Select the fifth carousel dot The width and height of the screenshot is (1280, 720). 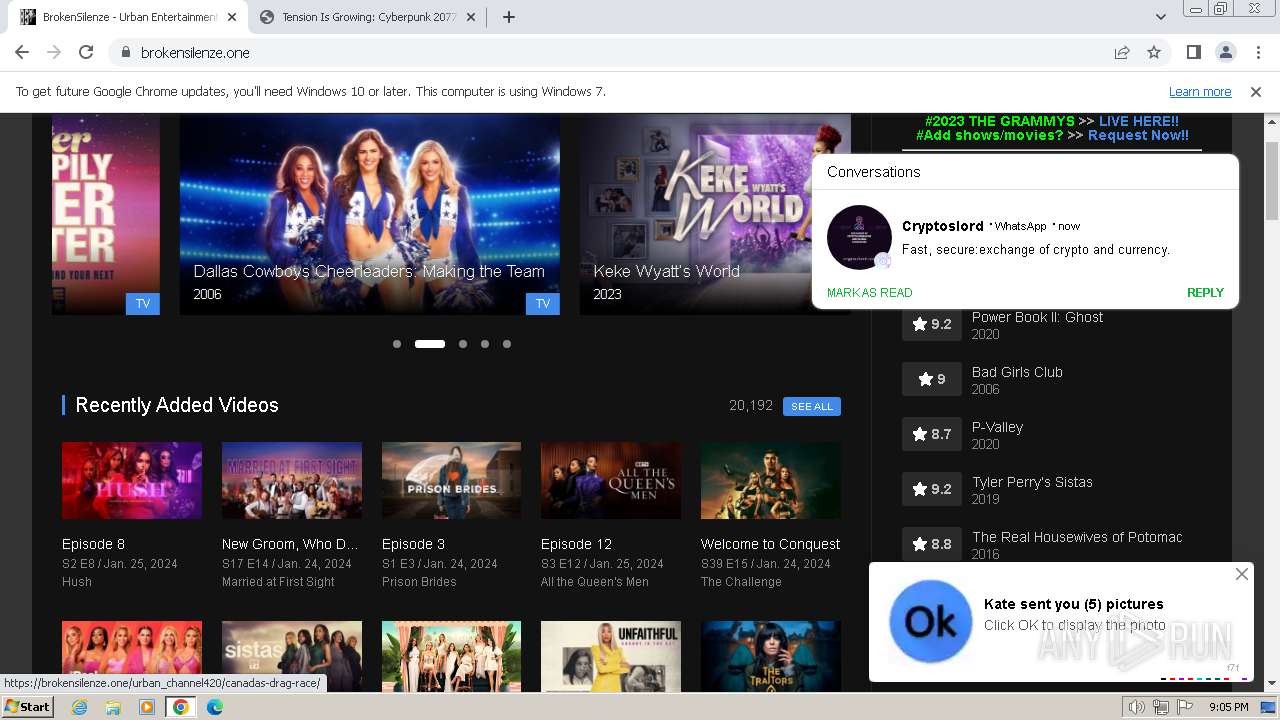click(507, 344)
